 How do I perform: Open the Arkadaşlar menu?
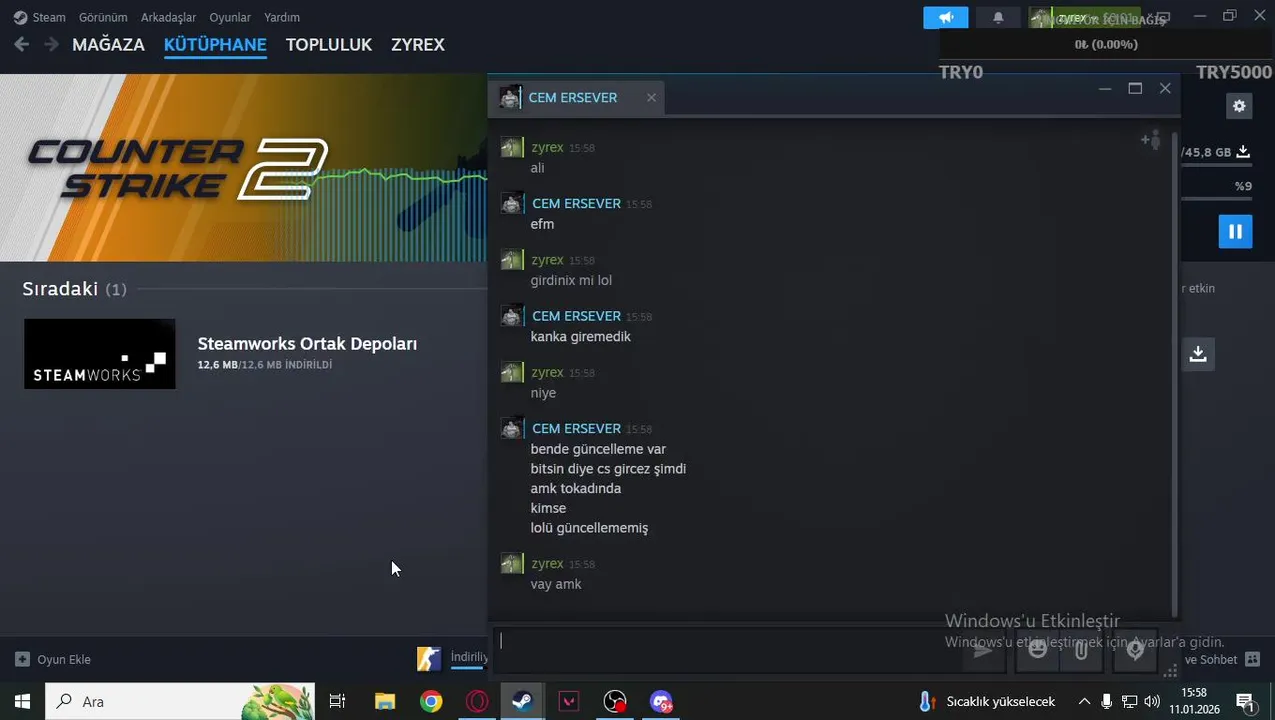tap(168, 17)
